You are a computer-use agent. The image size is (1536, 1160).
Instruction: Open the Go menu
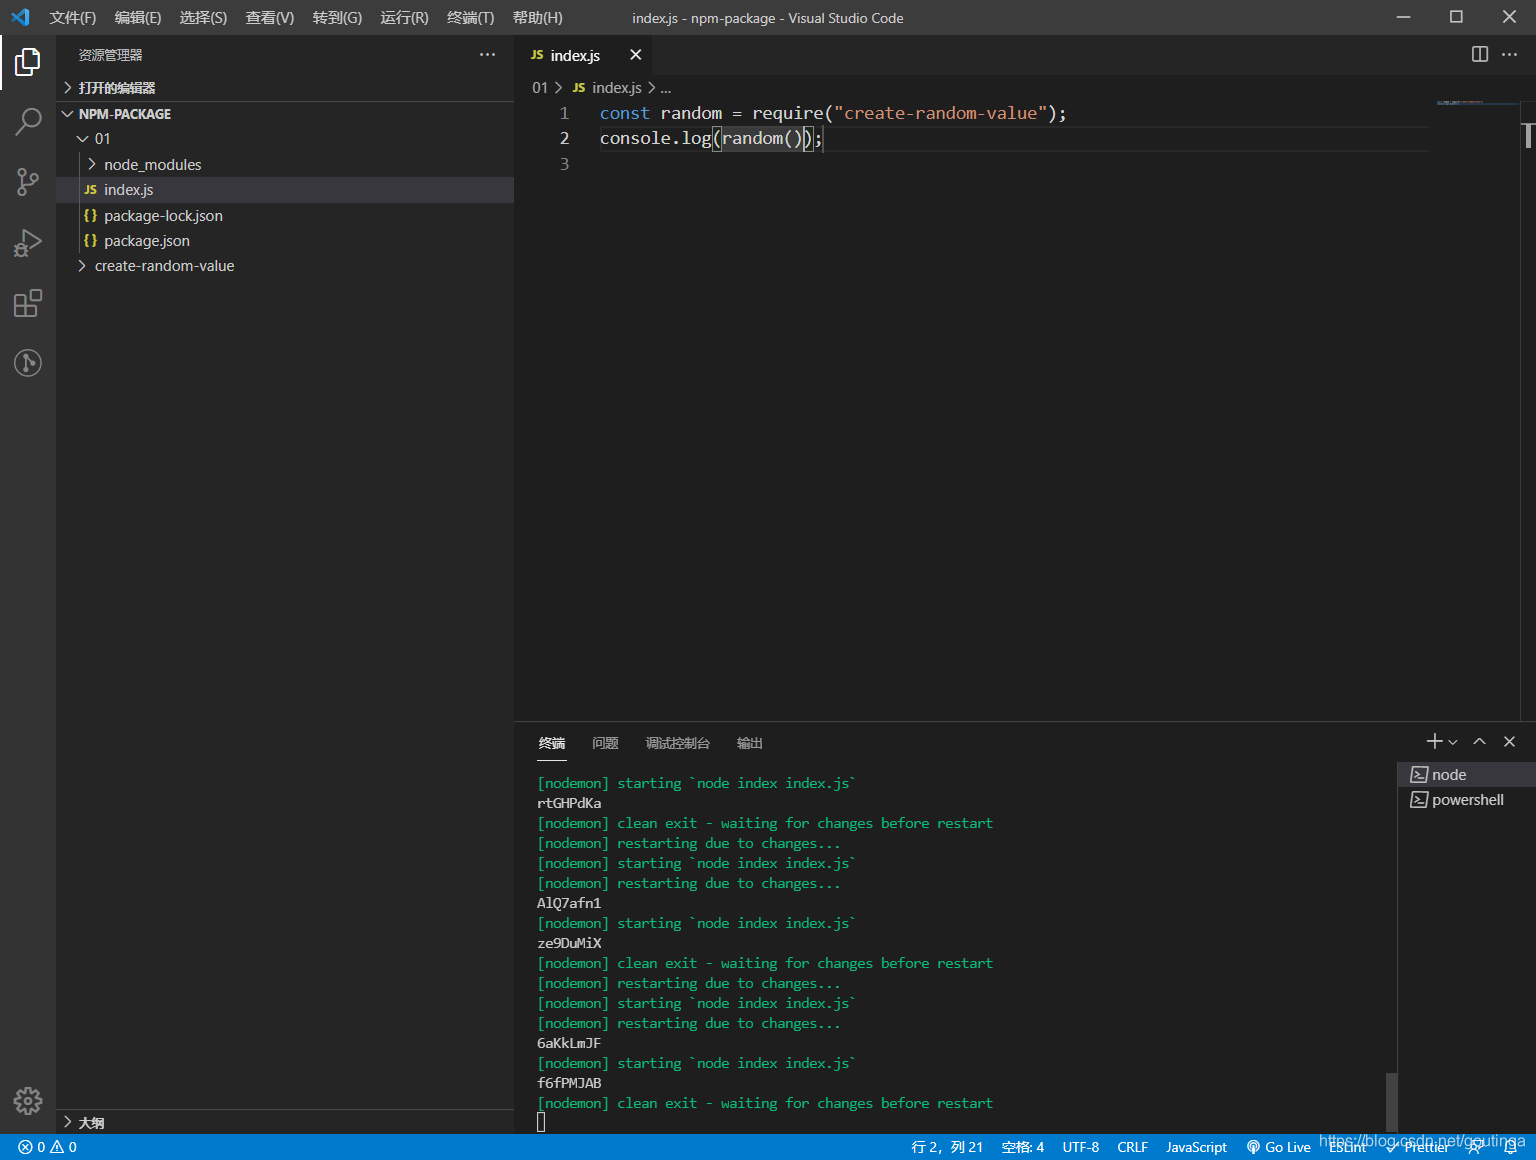coord(337,18)
